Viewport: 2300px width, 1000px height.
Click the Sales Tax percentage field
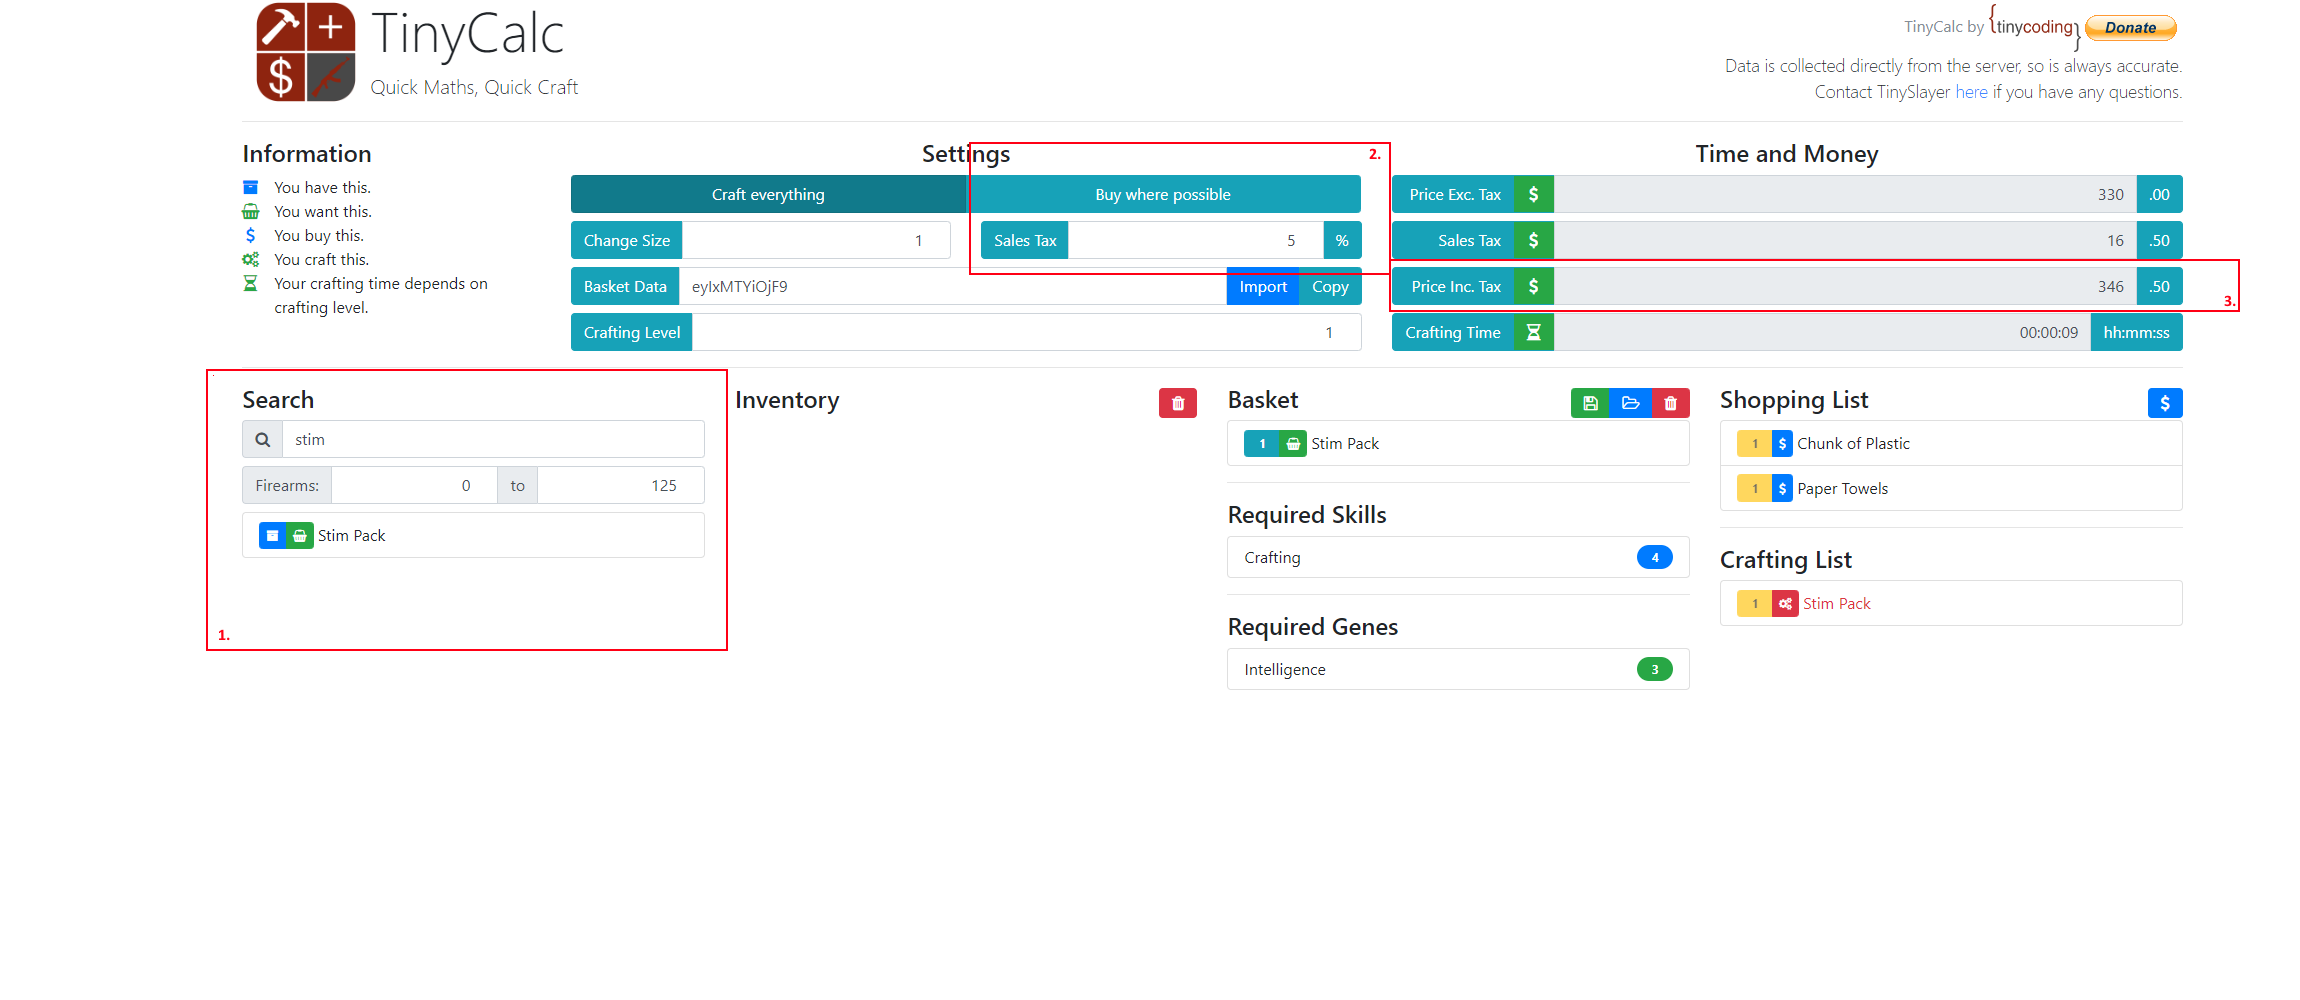pos(1195,241)
